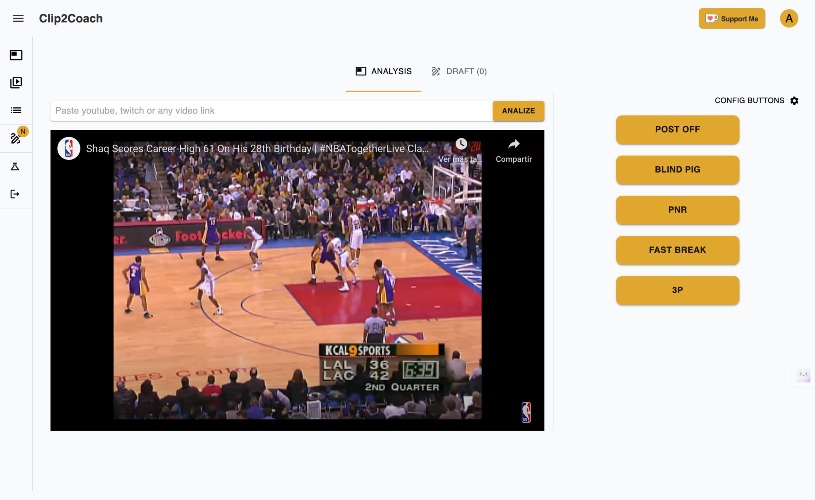Open the lab flask sidebar icon
This screenshot has width=815, height=500.
click(15, 166)
